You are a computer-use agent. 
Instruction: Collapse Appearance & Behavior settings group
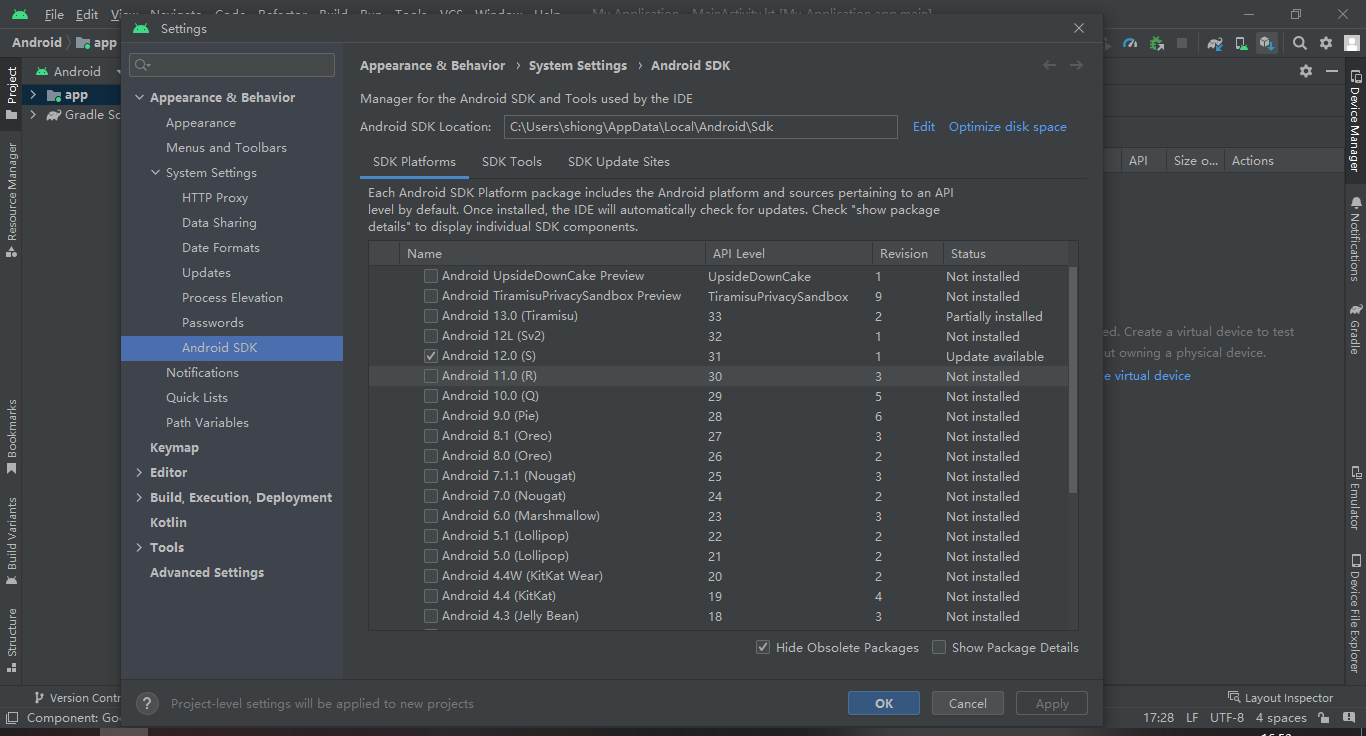139,97
